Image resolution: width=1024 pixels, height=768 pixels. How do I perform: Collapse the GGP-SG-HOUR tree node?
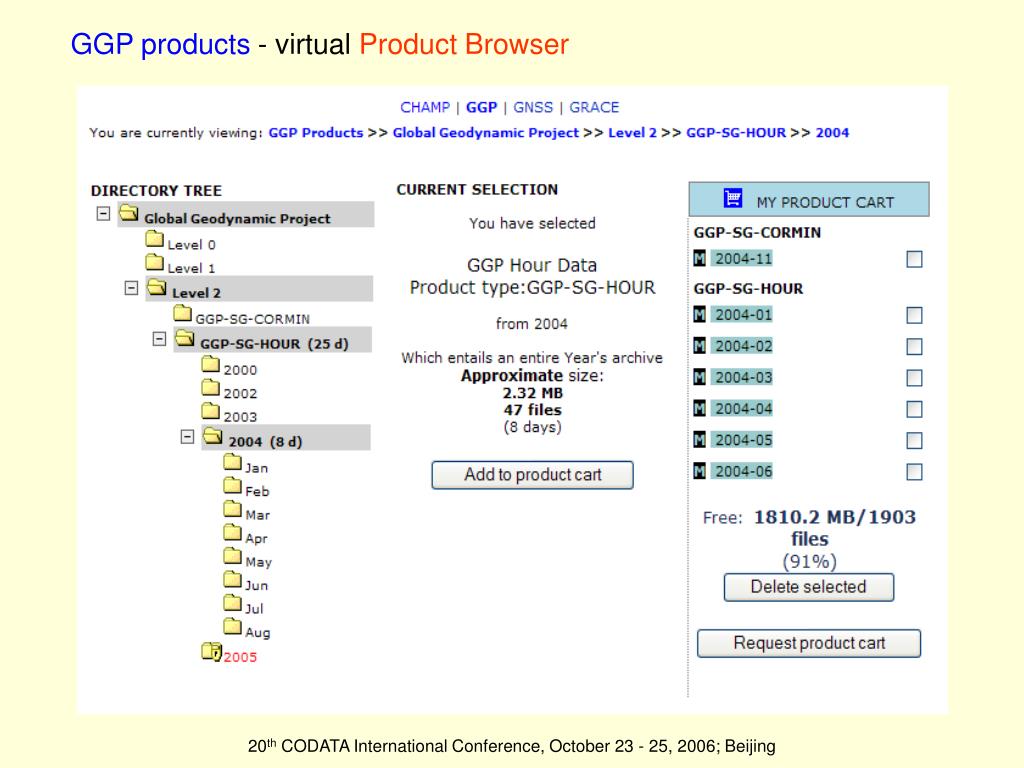tap(159, 339)
